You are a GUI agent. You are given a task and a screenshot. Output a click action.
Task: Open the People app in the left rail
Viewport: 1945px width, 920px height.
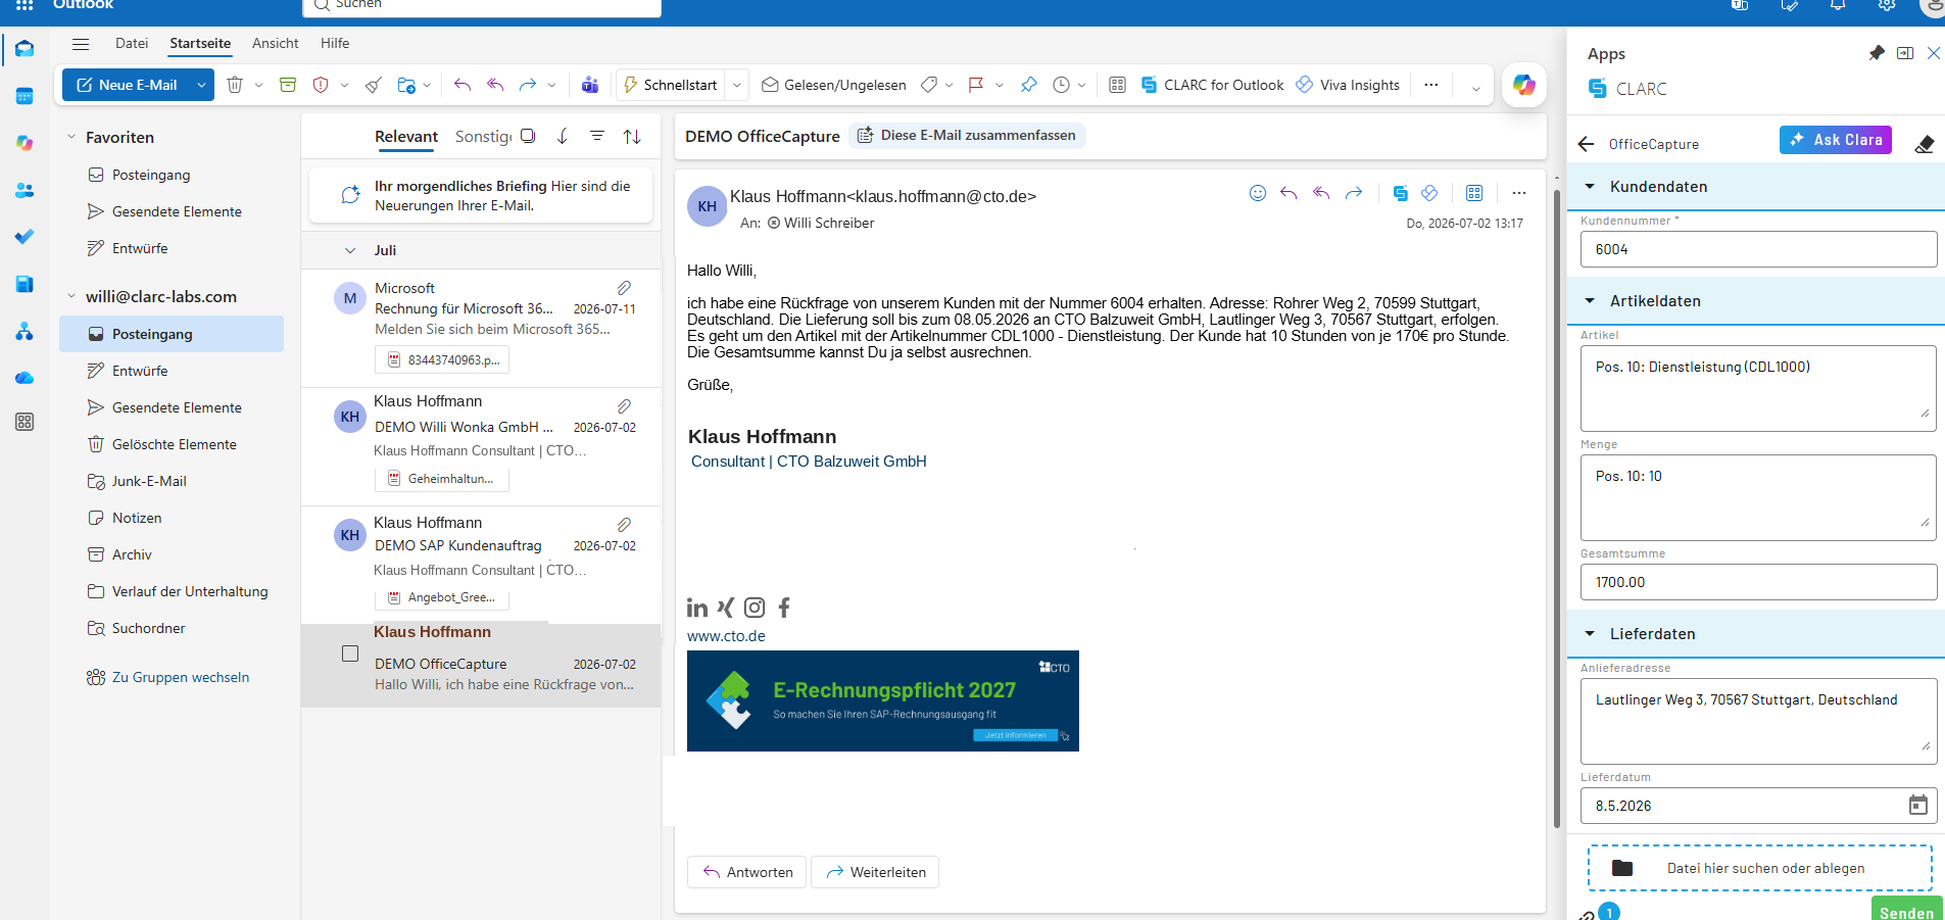point(25,190)
